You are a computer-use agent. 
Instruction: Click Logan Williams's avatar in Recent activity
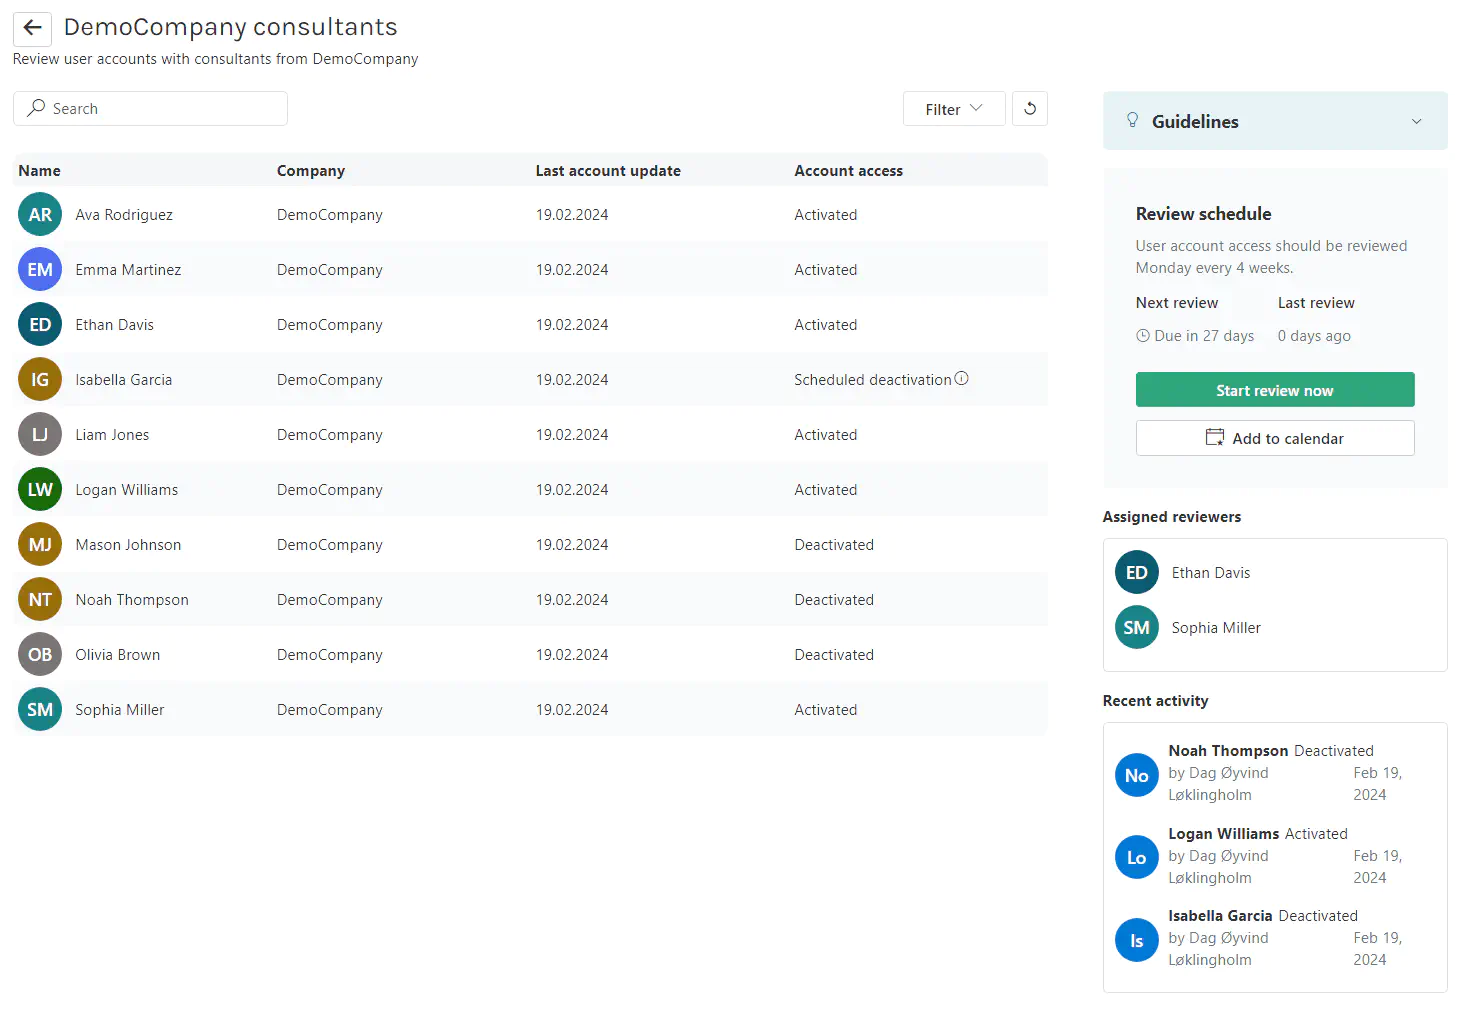pyautogui.click(x=1136, y=857)
